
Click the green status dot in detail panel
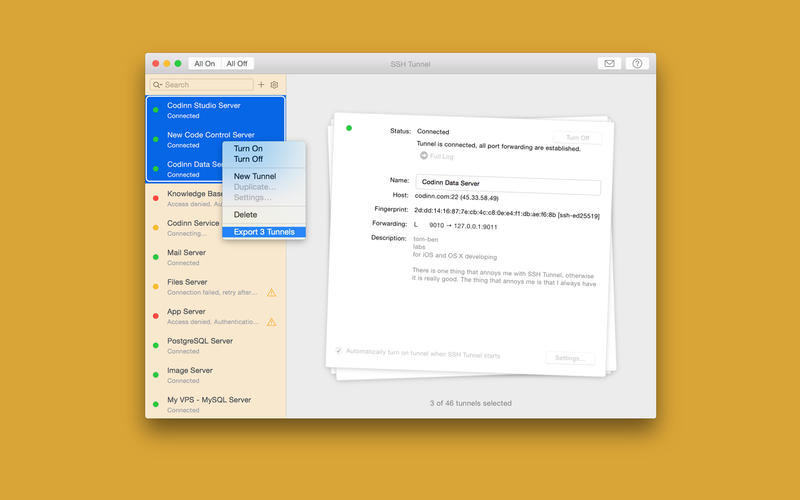349,128
